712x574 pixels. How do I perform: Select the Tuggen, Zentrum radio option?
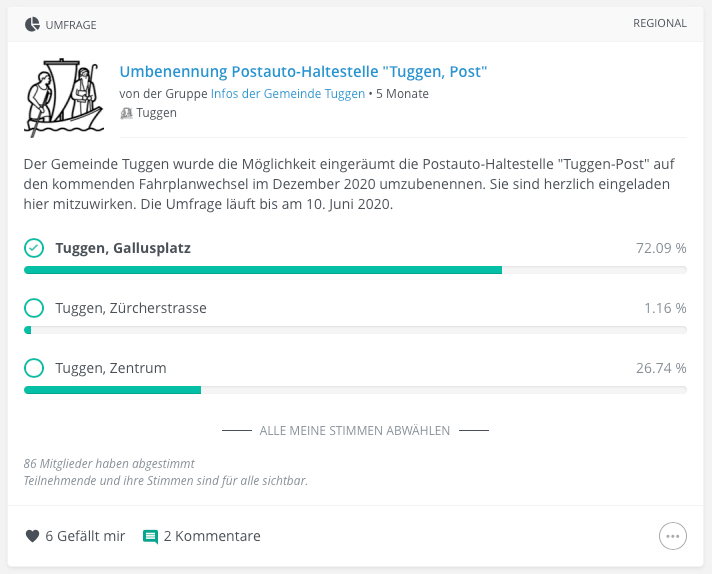click(x=34, y=368)
